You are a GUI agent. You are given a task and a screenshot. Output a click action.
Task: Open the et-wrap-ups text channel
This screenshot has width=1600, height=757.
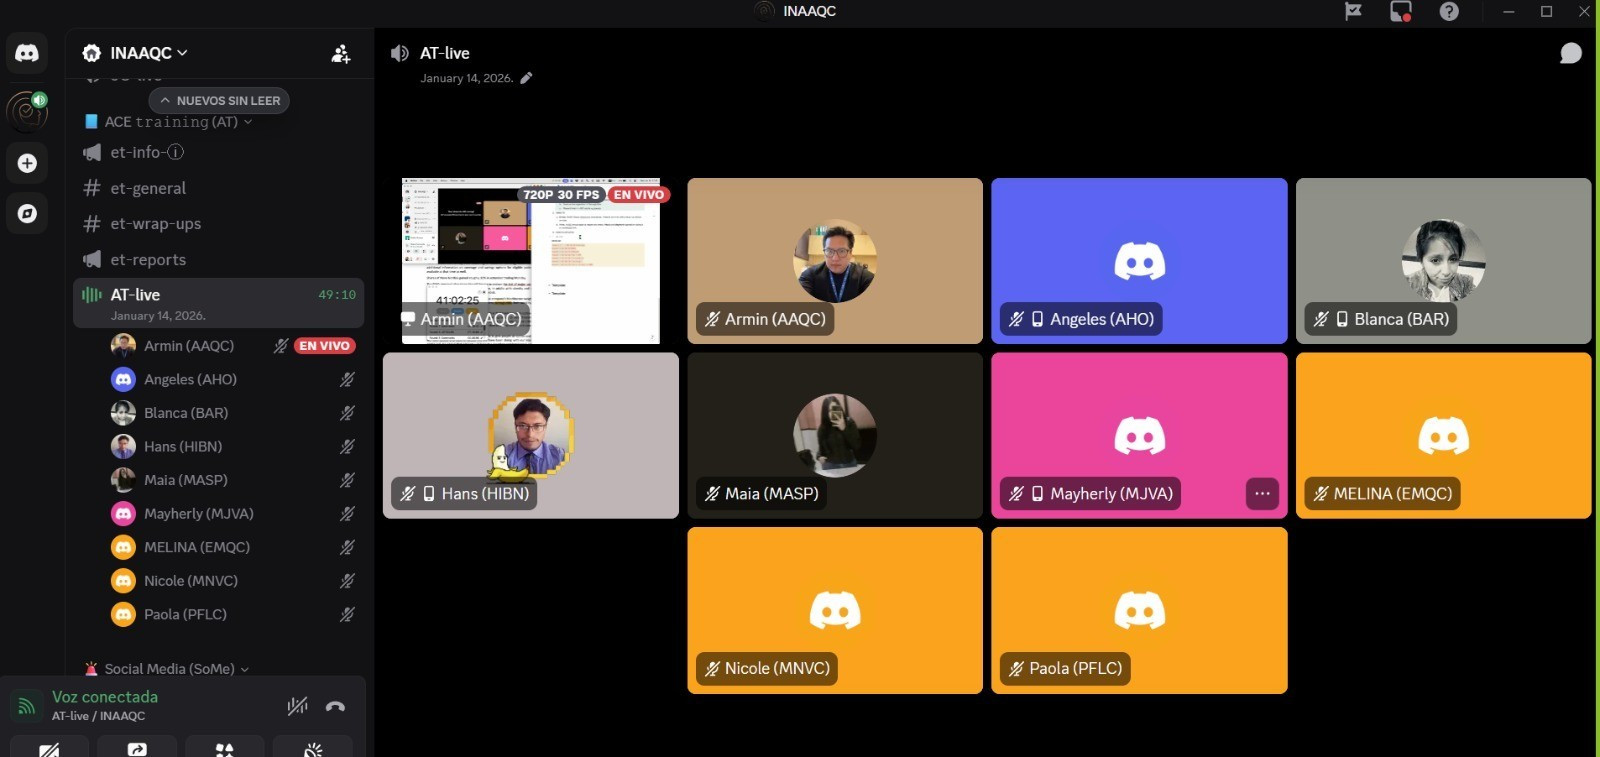[x=155, y=224]
